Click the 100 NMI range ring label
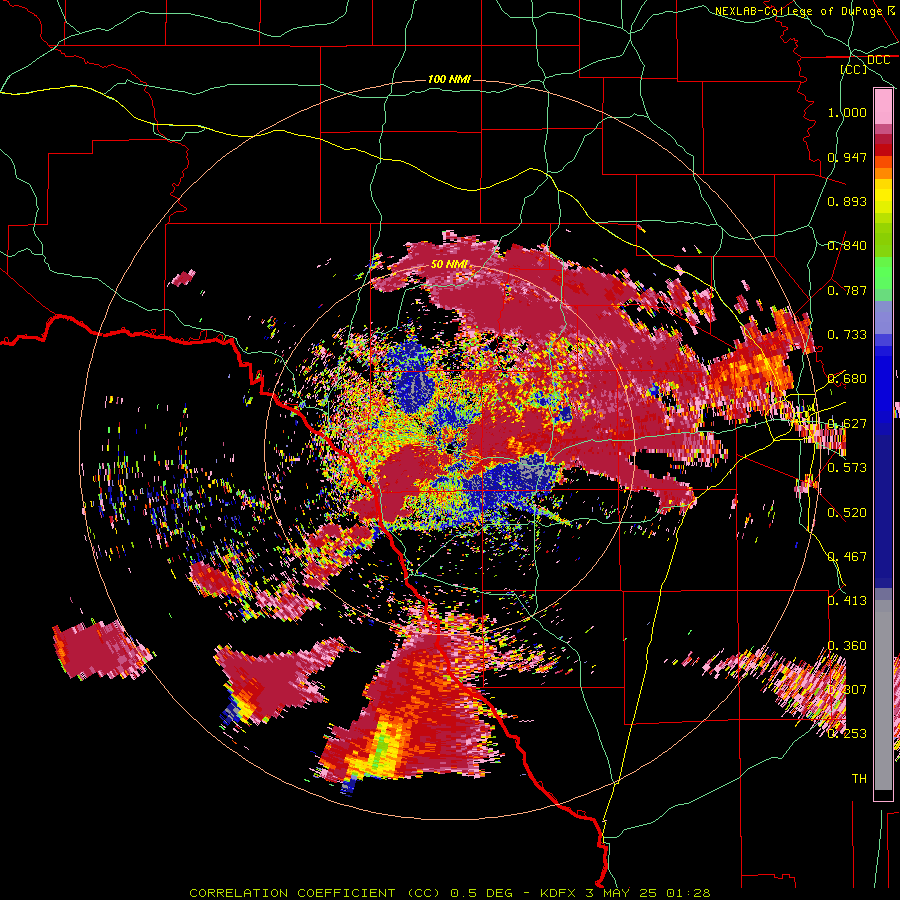 [x=449, y=79]
